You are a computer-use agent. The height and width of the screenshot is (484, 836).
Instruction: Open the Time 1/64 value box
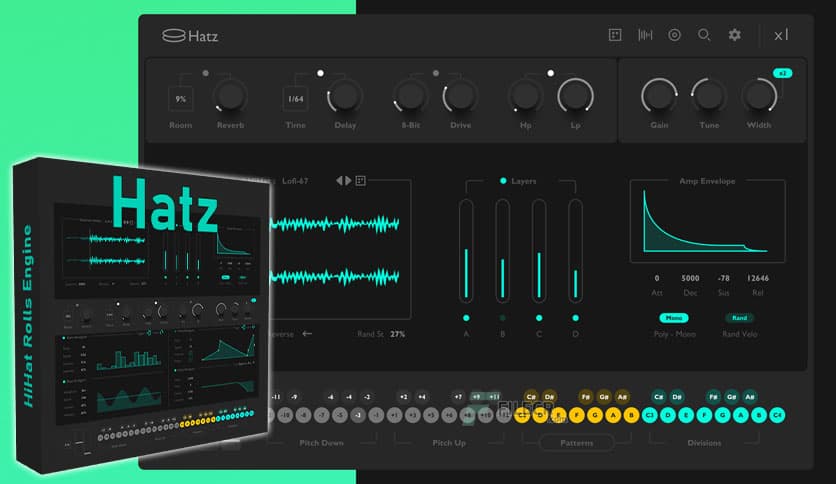tap(295, 99)
